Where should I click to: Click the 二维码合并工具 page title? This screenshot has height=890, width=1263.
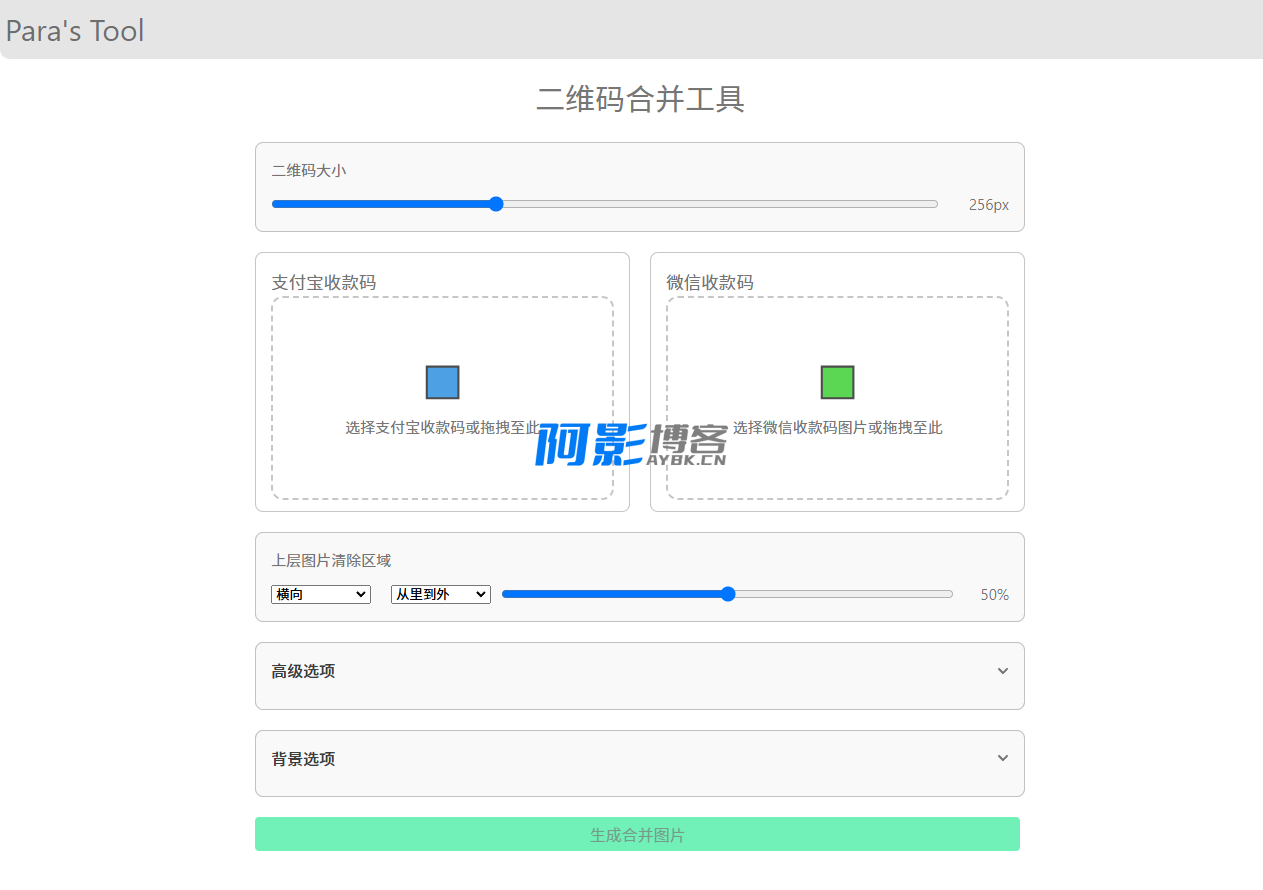[640, 99]
